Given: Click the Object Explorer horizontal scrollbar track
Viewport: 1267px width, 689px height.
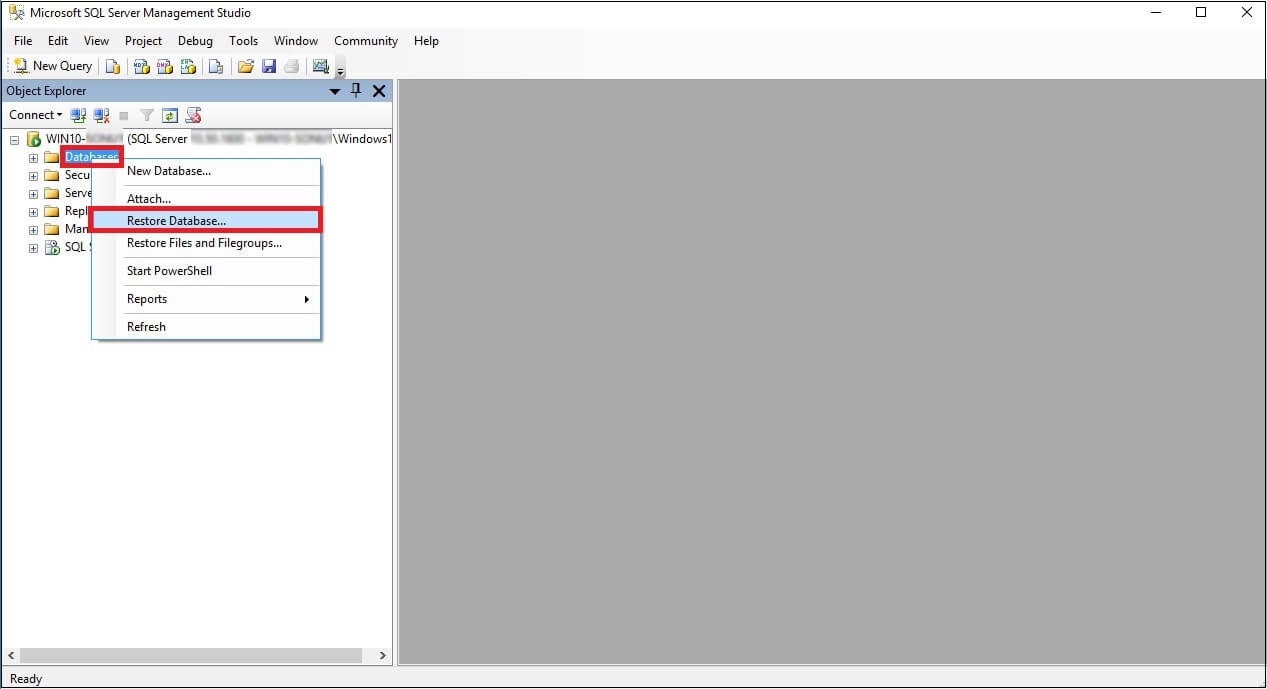Looking at the screenshot, I should 197,656.
